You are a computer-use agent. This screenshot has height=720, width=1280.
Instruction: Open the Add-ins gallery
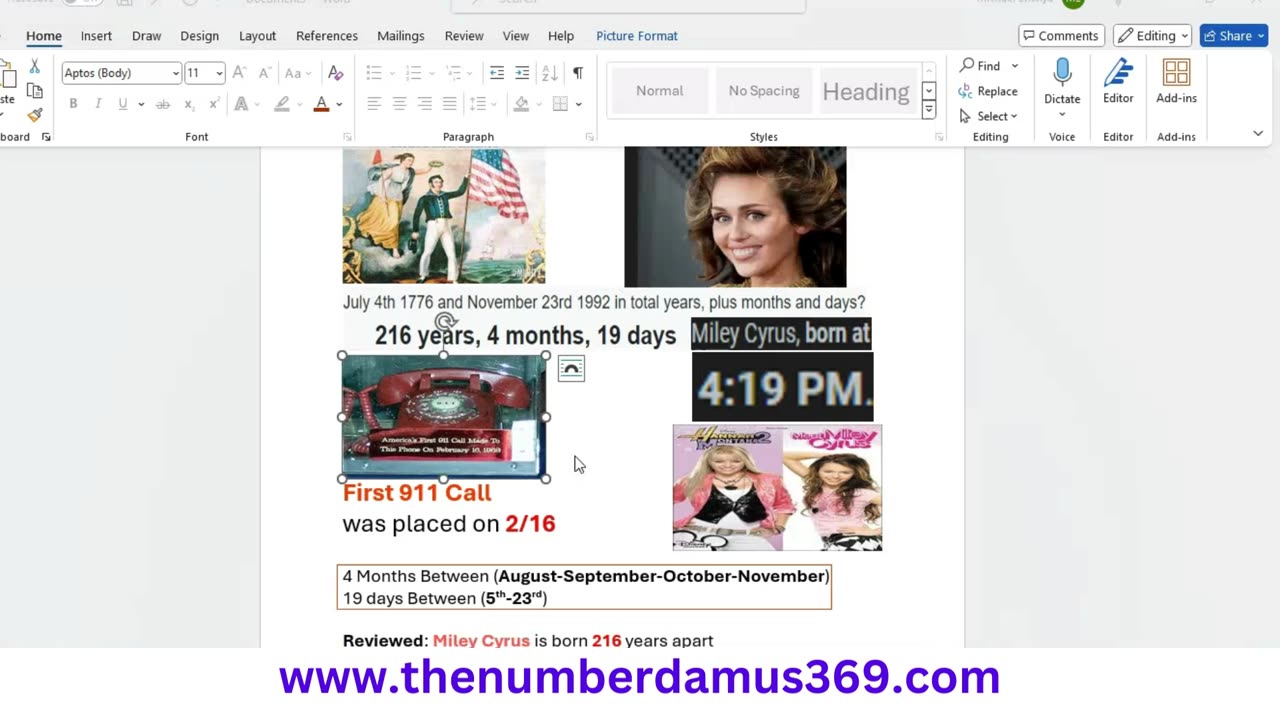pos(1176,81)
